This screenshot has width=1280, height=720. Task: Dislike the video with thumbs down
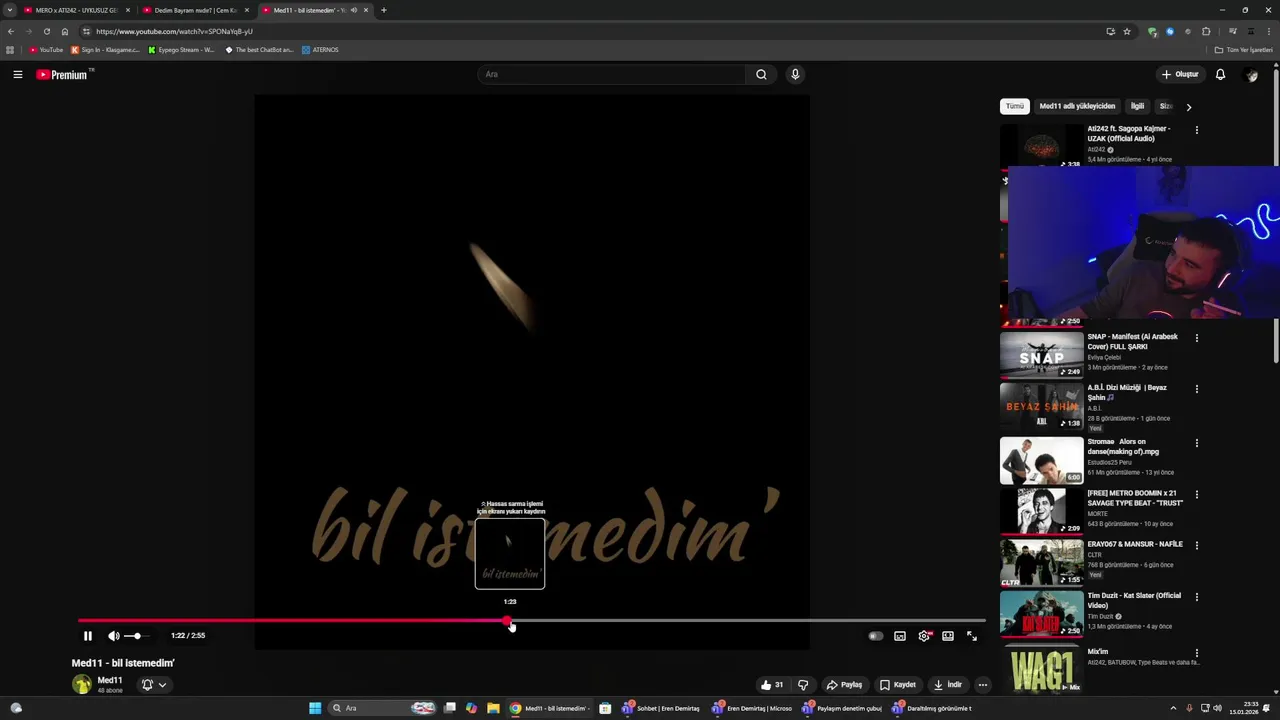tap(803, 685)
